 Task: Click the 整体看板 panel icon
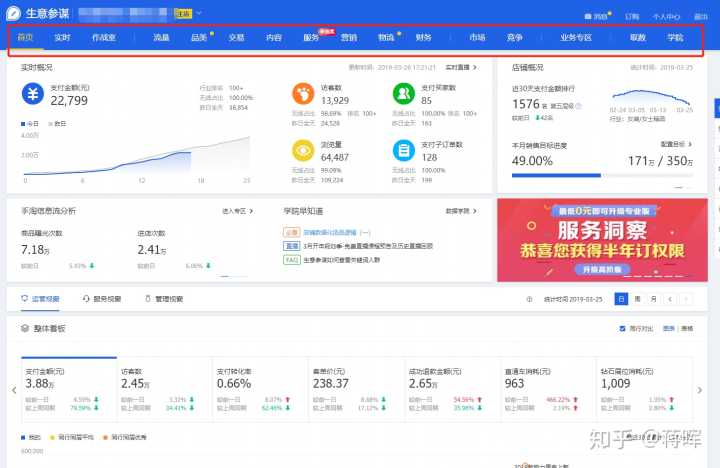click(25, 328)
